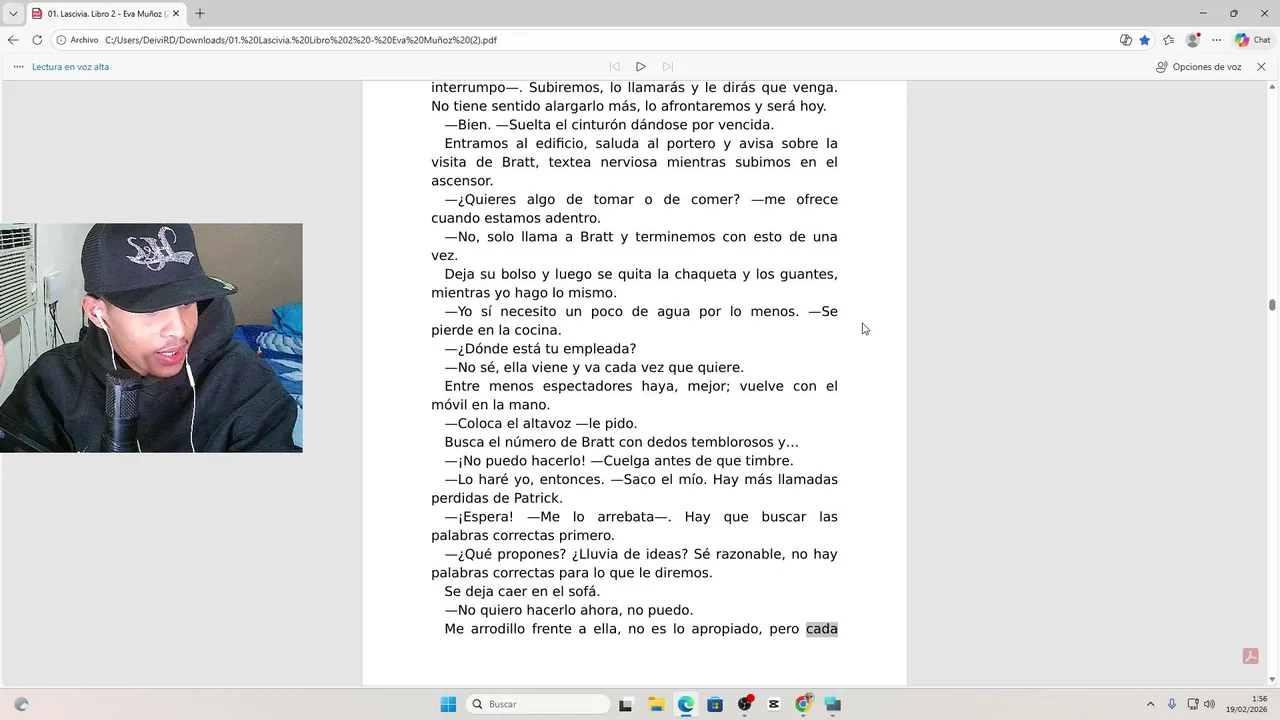The image size is (1280, 720).
Task: Click the Adobe Acrobat icon at the bottom right of the page
Action: [x=1250, y=656]
